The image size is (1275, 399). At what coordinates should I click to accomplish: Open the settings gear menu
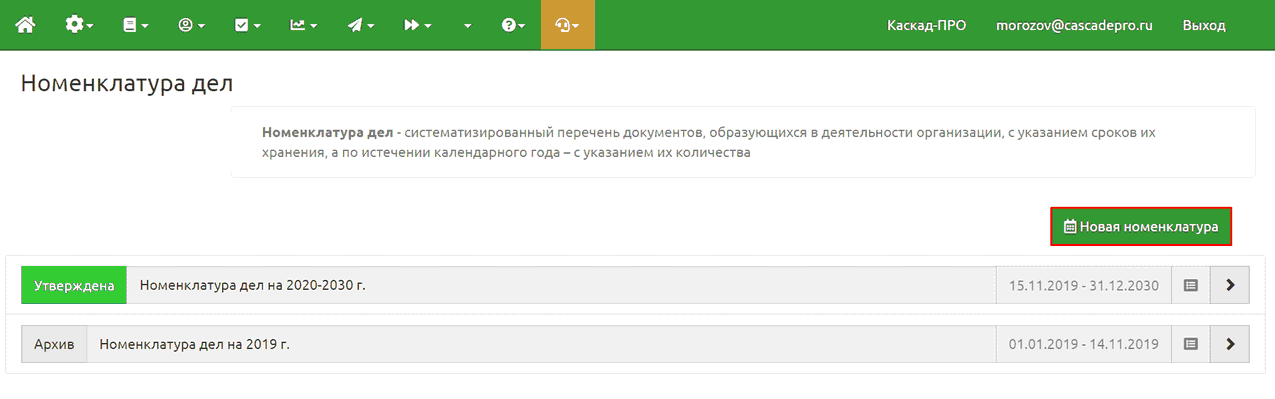[80, 25]
